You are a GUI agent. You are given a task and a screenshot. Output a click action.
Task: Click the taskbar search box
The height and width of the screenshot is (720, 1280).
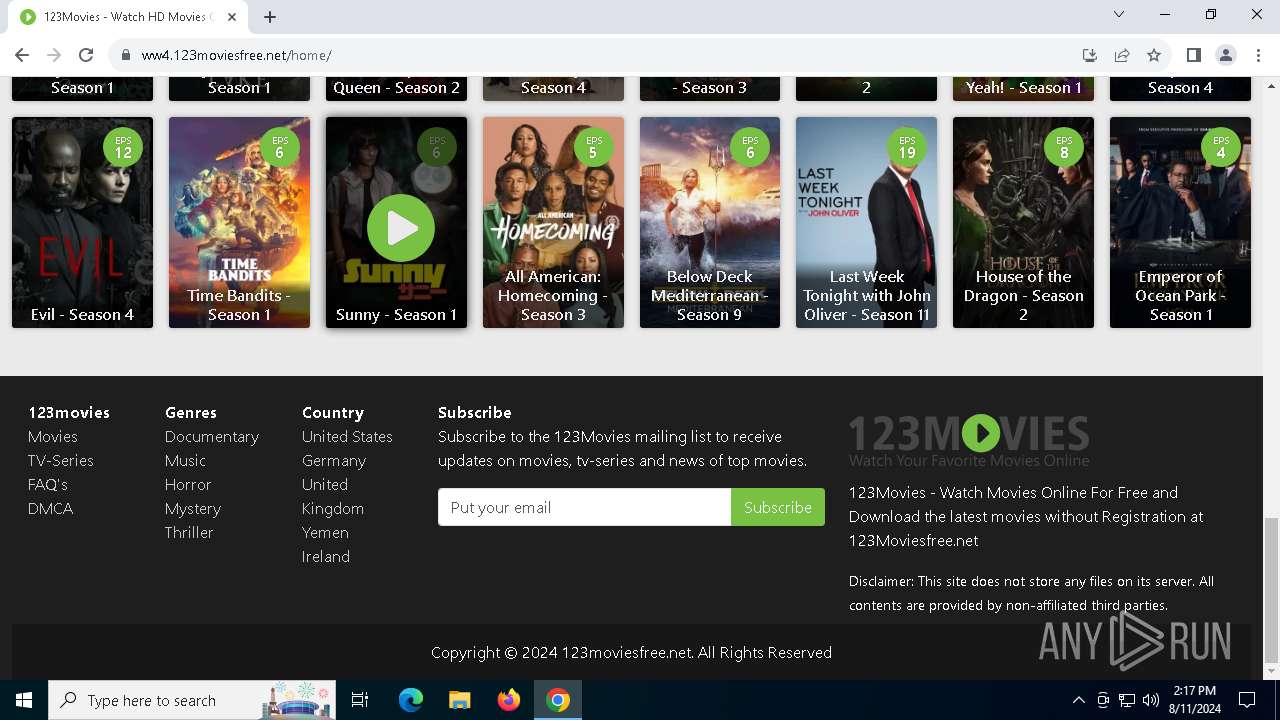point(192,700)
